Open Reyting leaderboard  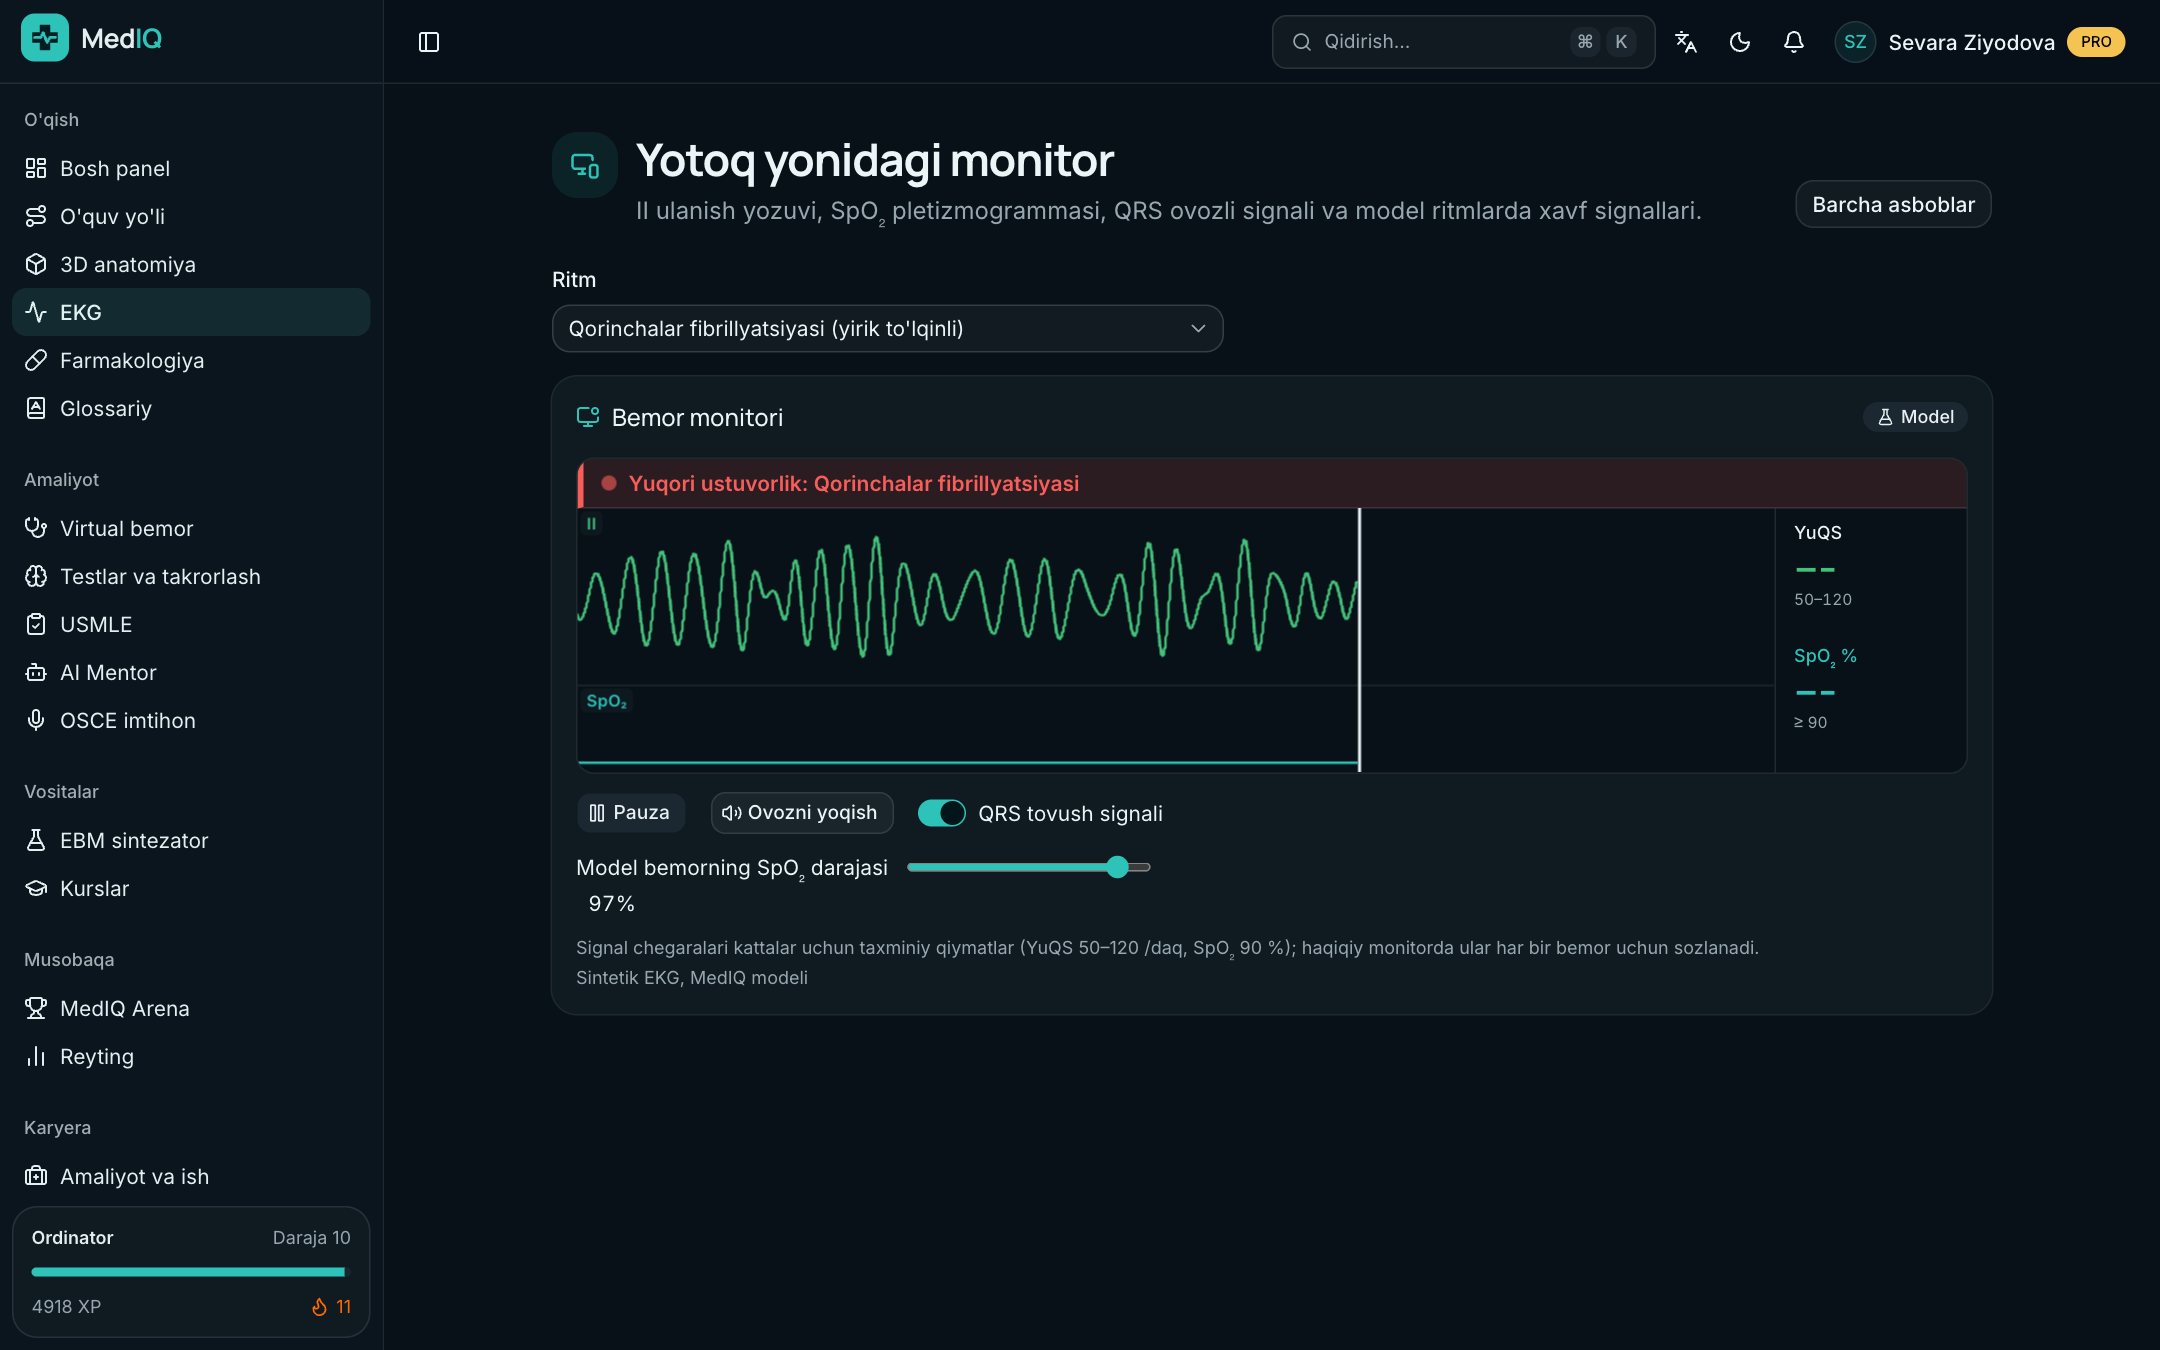pyautogui.click(x=191, y=1056)
